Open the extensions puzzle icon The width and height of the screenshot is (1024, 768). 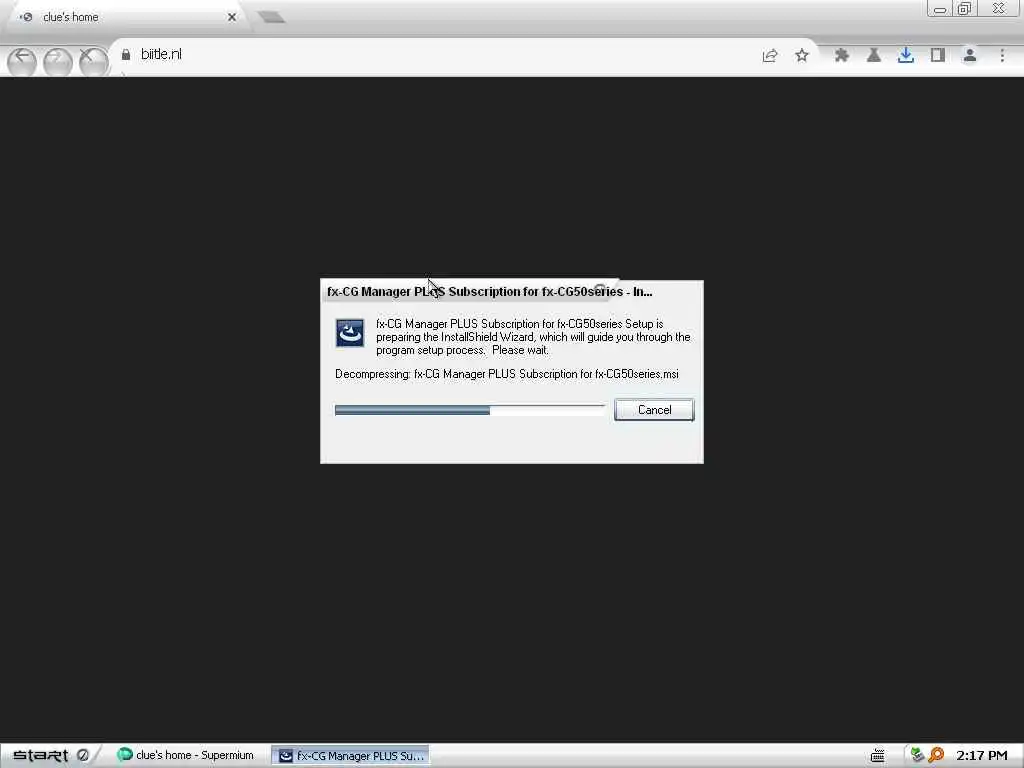[x=841, y=56]
